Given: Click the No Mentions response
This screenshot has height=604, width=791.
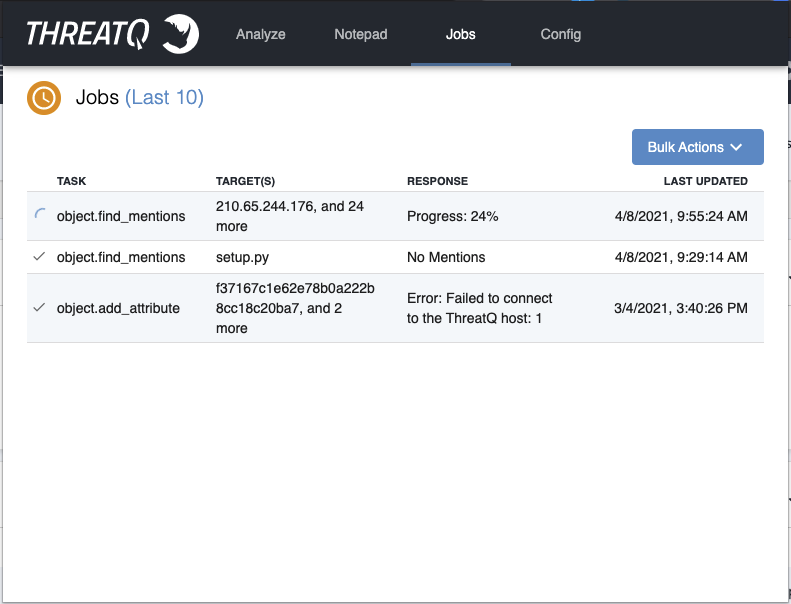Looking at the screenshot, I should pos(446,257).
